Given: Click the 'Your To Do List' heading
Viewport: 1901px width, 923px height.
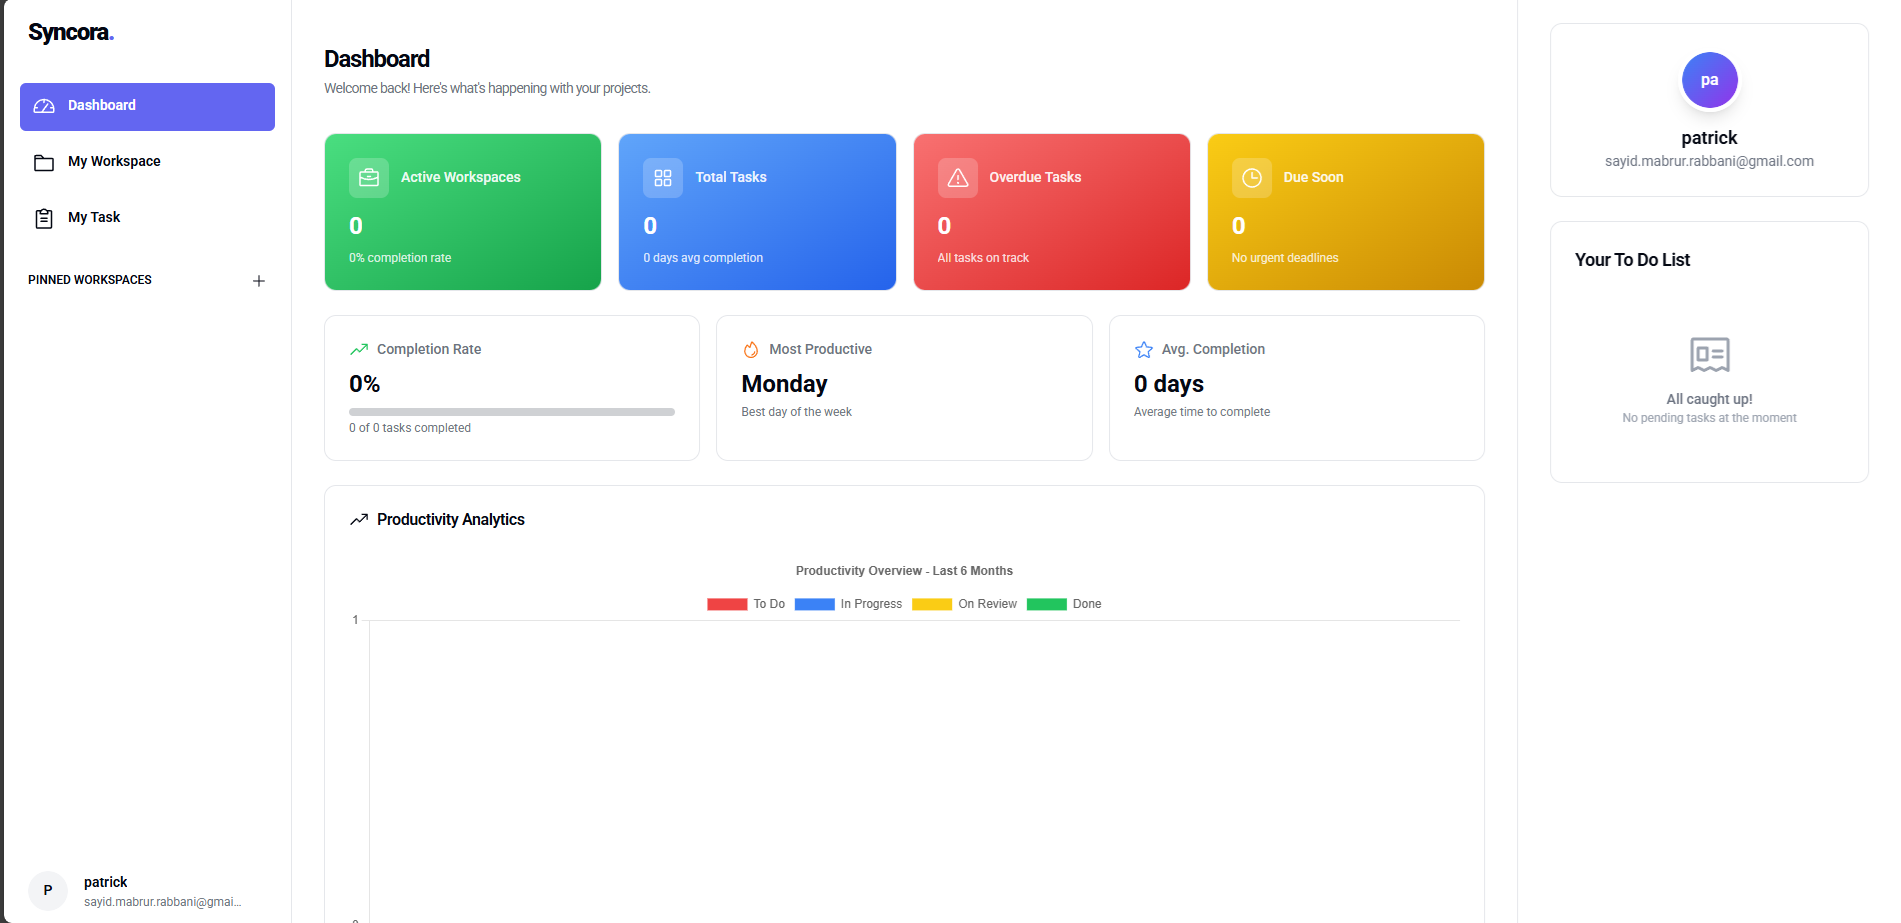Looking at the screenshot, I should point(1632,260).
